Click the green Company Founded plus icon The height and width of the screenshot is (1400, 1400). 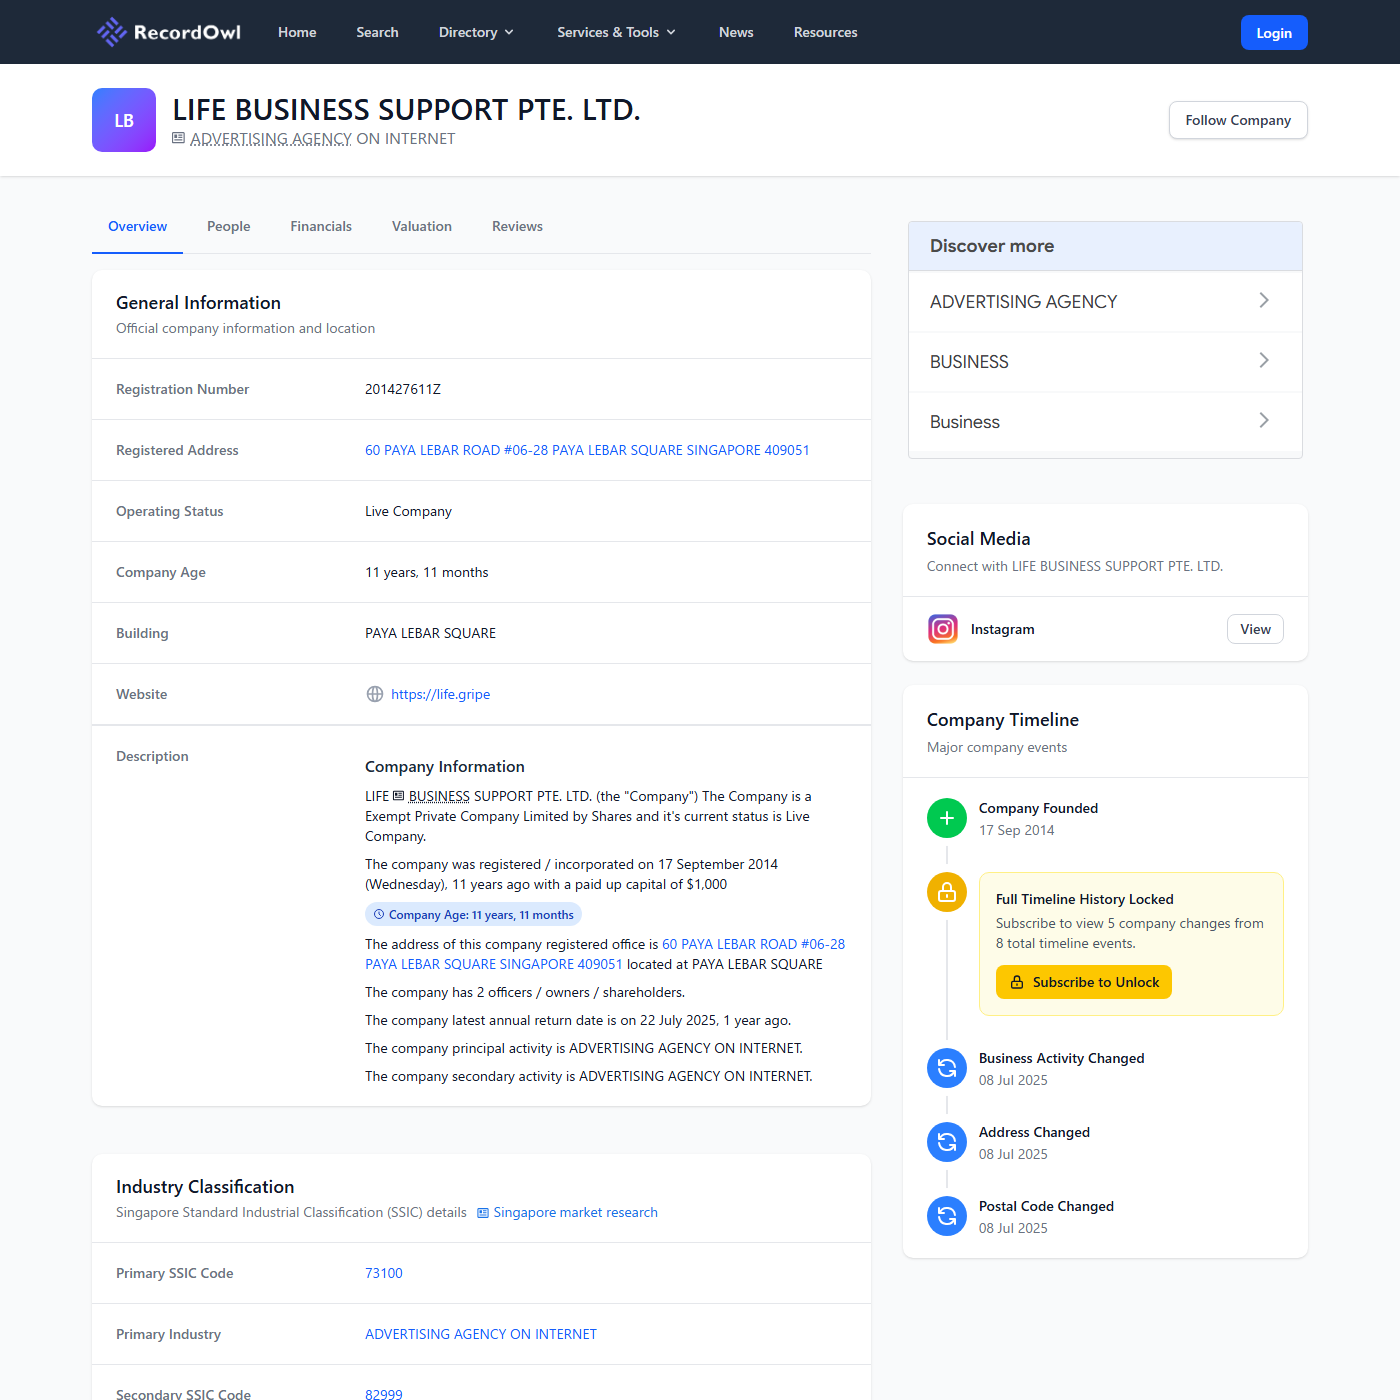(947, 818)
